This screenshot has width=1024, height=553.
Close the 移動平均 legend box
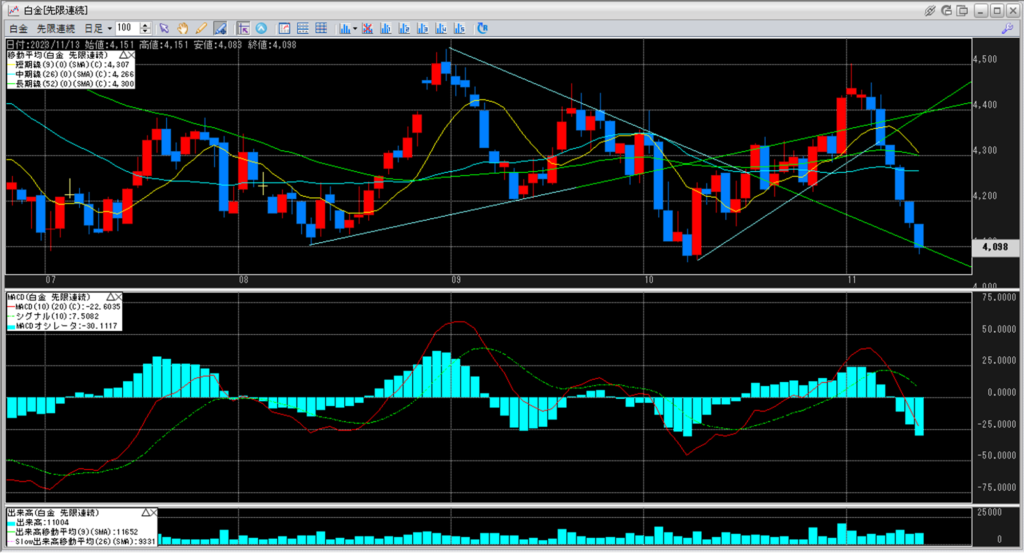tap(131, 55)
